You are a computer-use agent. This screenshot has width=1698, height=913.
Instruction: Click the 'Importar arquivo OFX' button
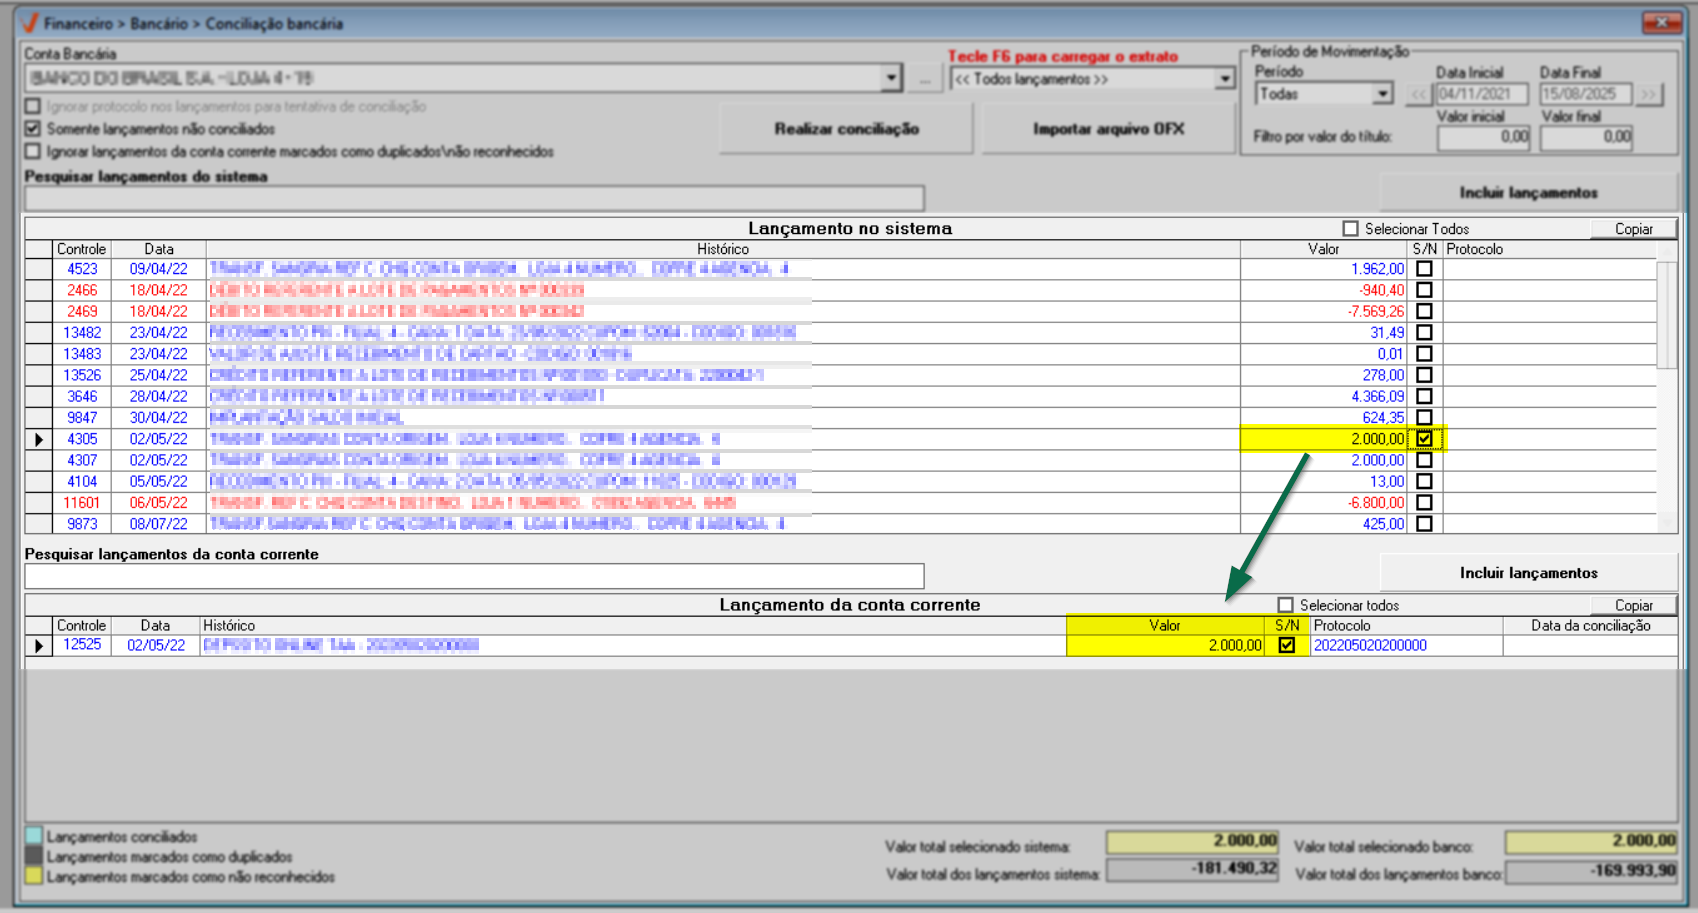click(1108, 129)
